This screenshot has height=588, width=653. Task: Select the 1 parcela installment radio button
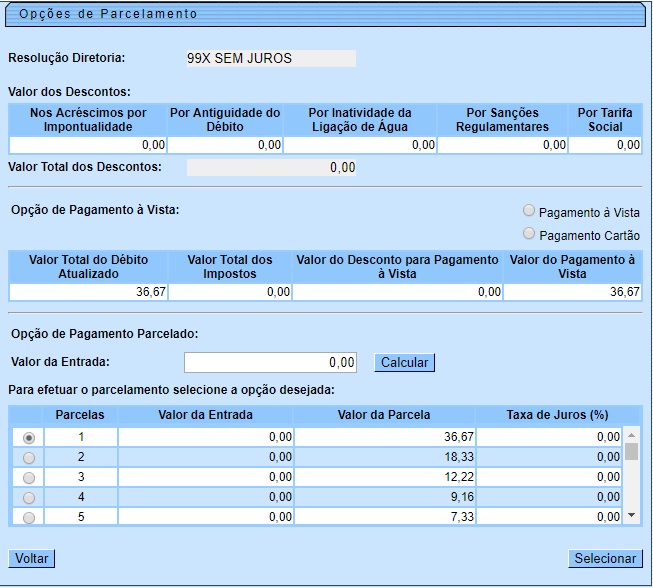[28, 437]
